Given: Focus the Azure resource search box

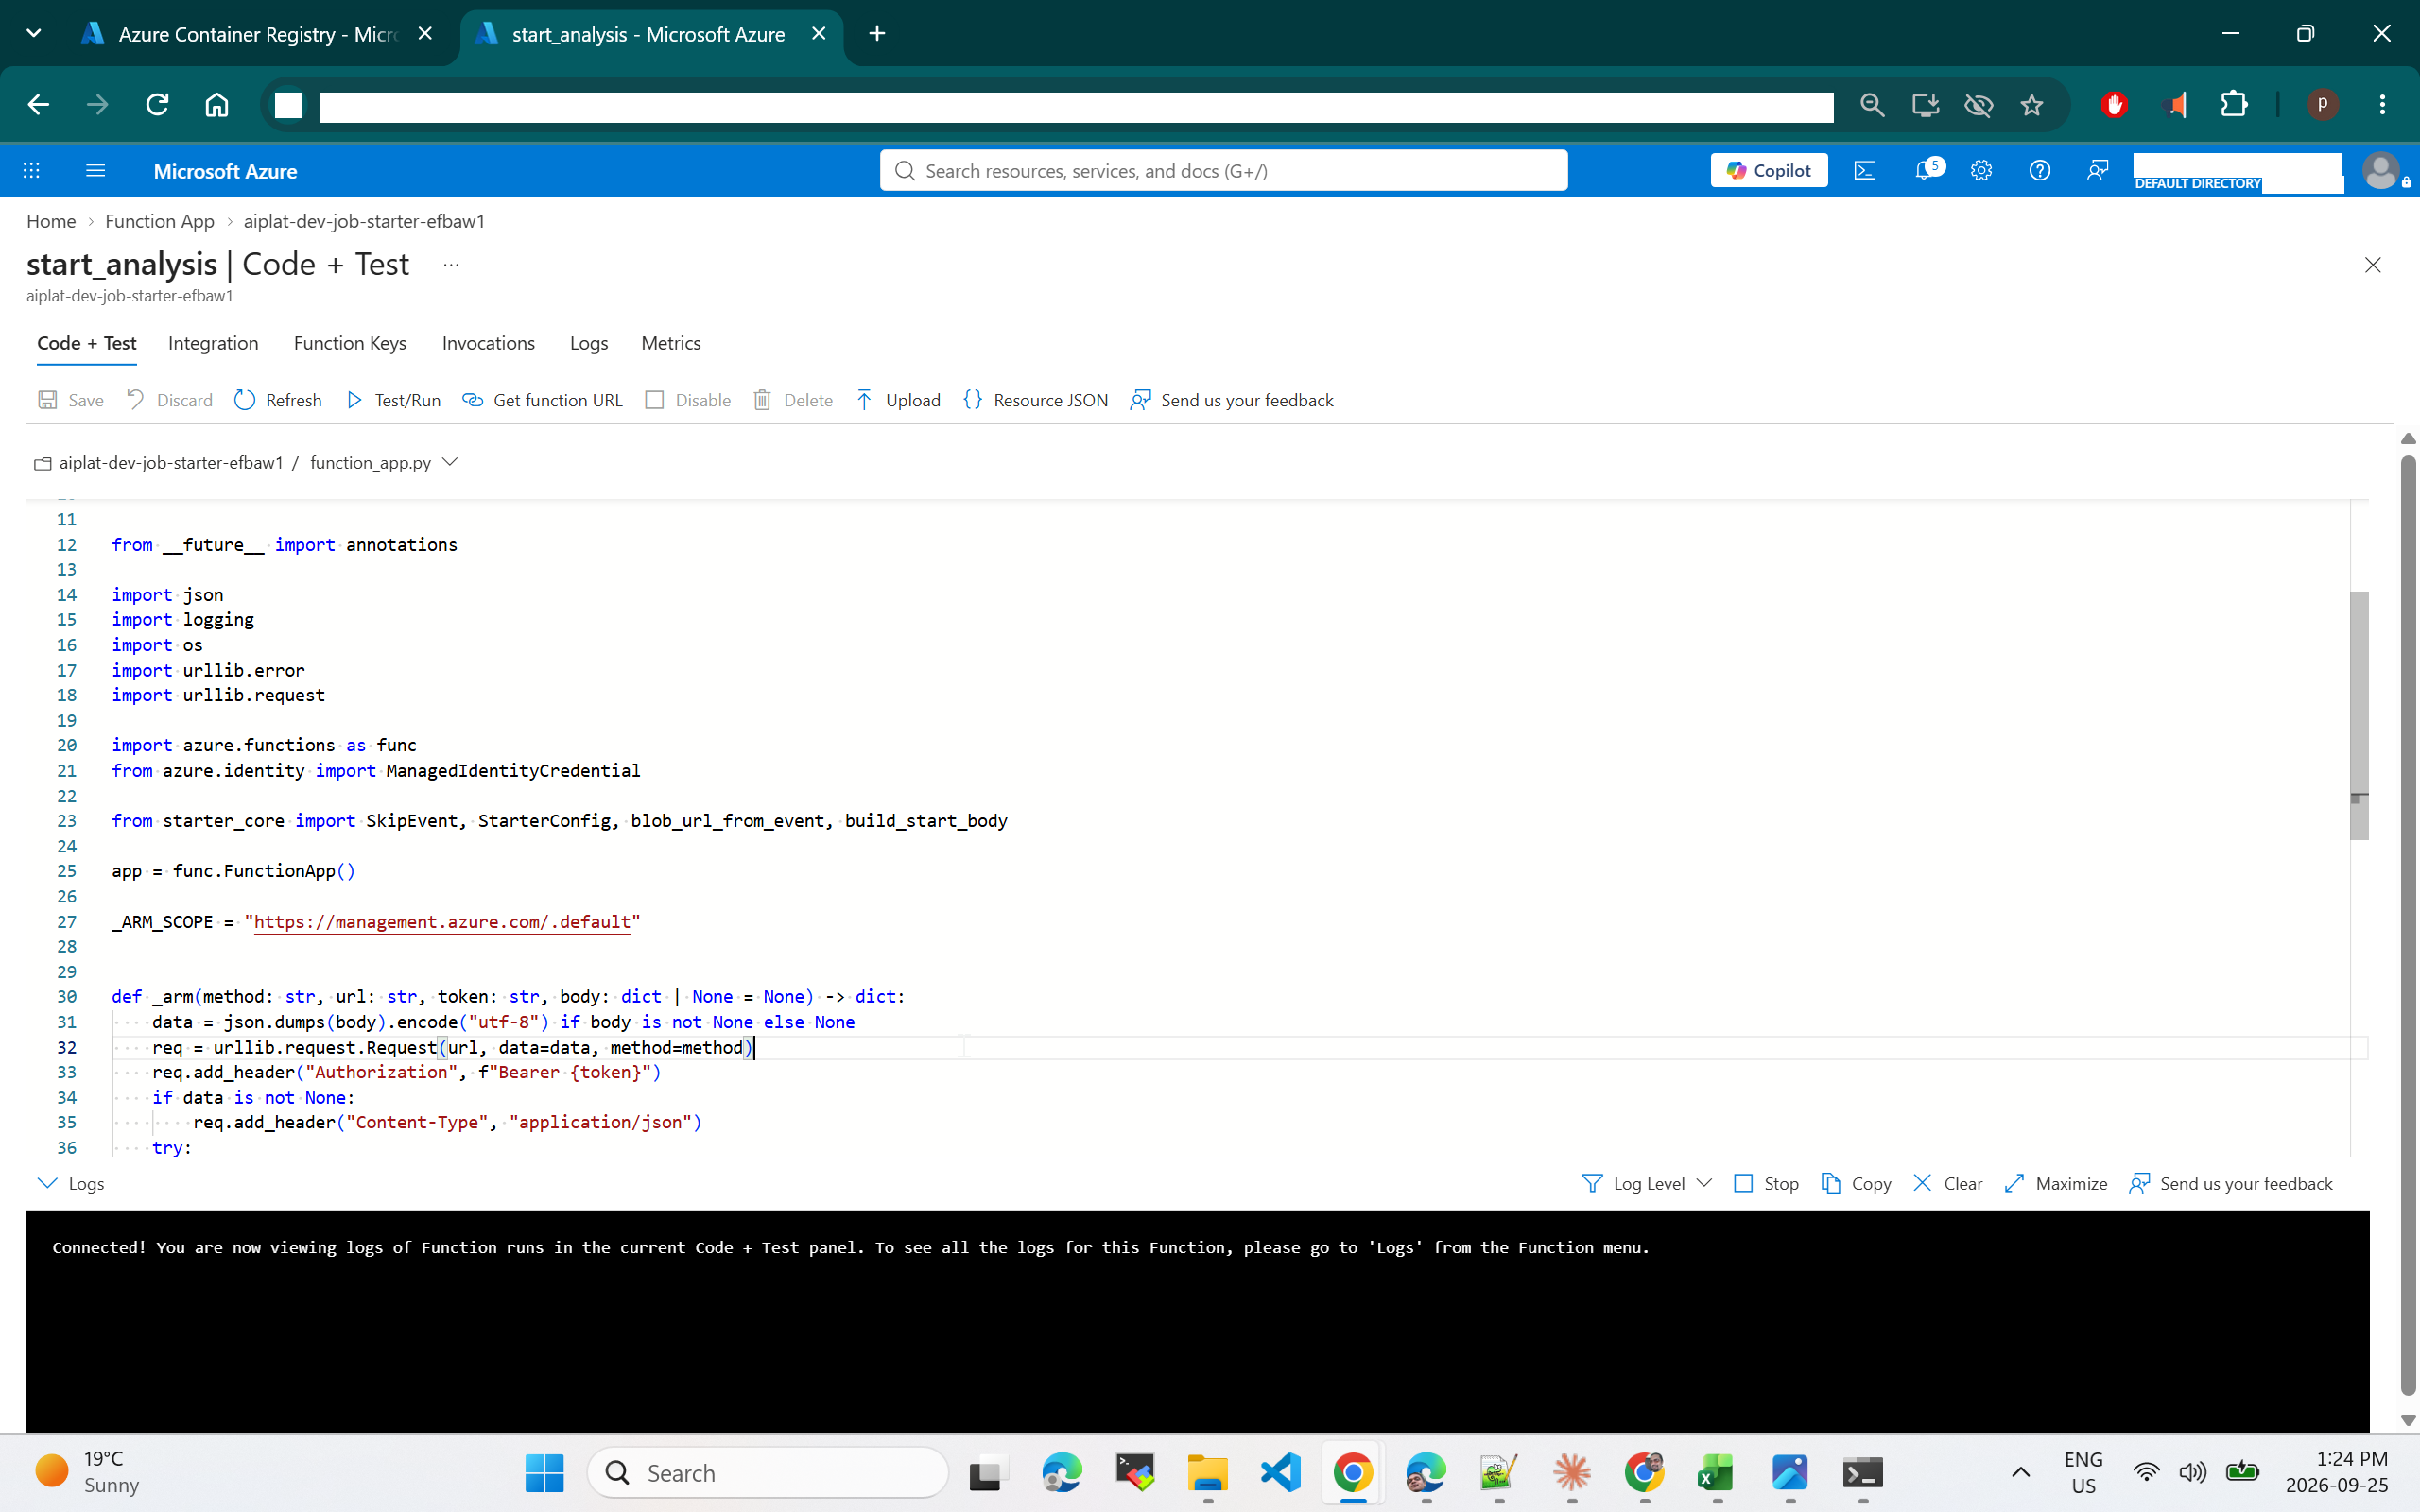Looking at the screenshot, I should click(1223, 171).
